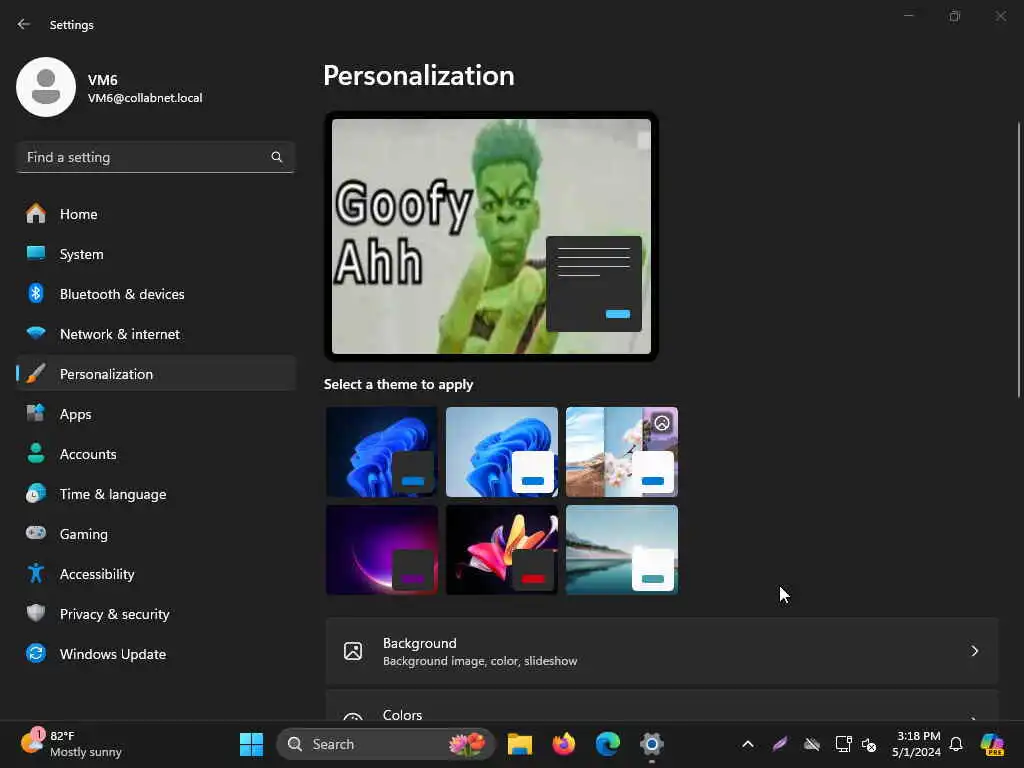The width and height of the screenshot is (1024, 768).
Task: Launch Firefox from the taskbar
Action: [564, 744]
